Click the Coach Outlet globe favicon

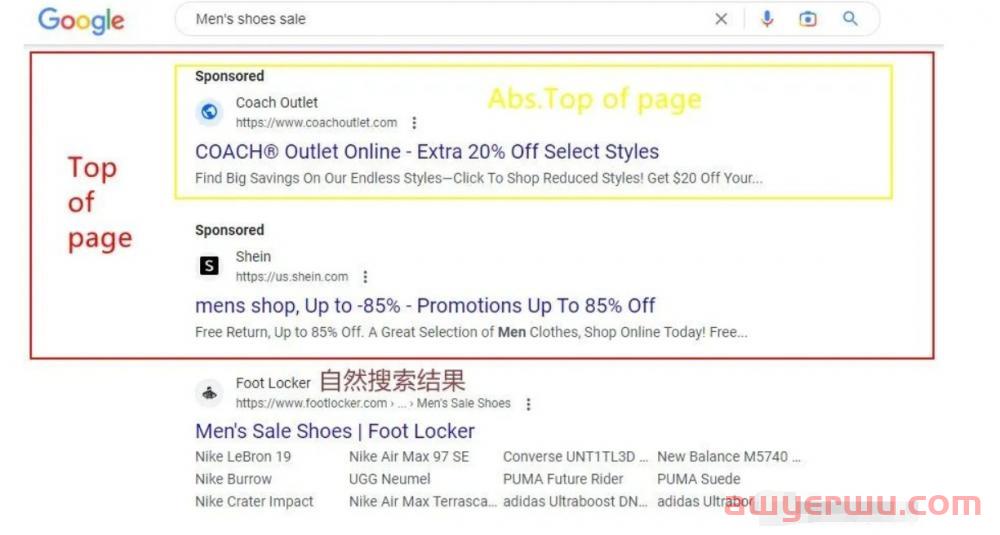click(x=209, y=112)
